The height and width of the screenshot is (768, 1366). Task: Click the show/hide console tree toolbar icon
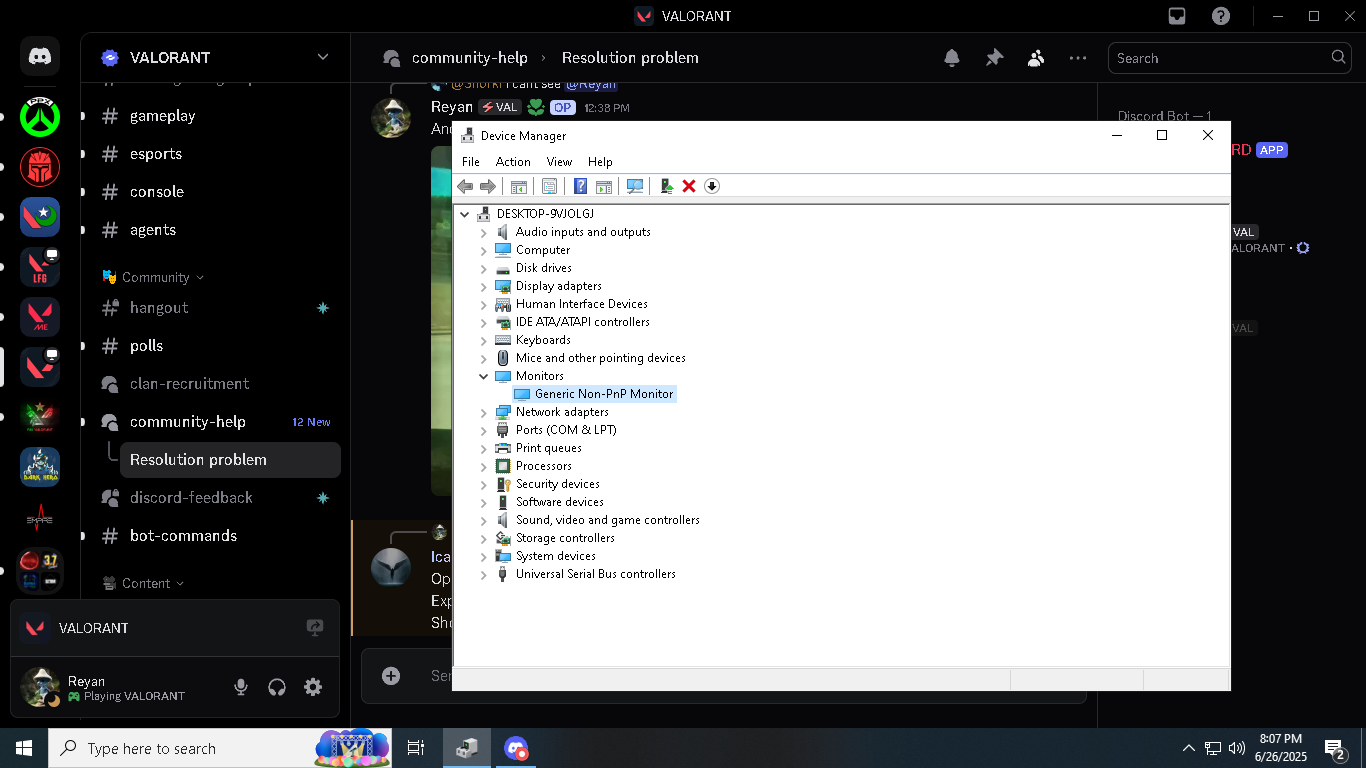(519, 186)
